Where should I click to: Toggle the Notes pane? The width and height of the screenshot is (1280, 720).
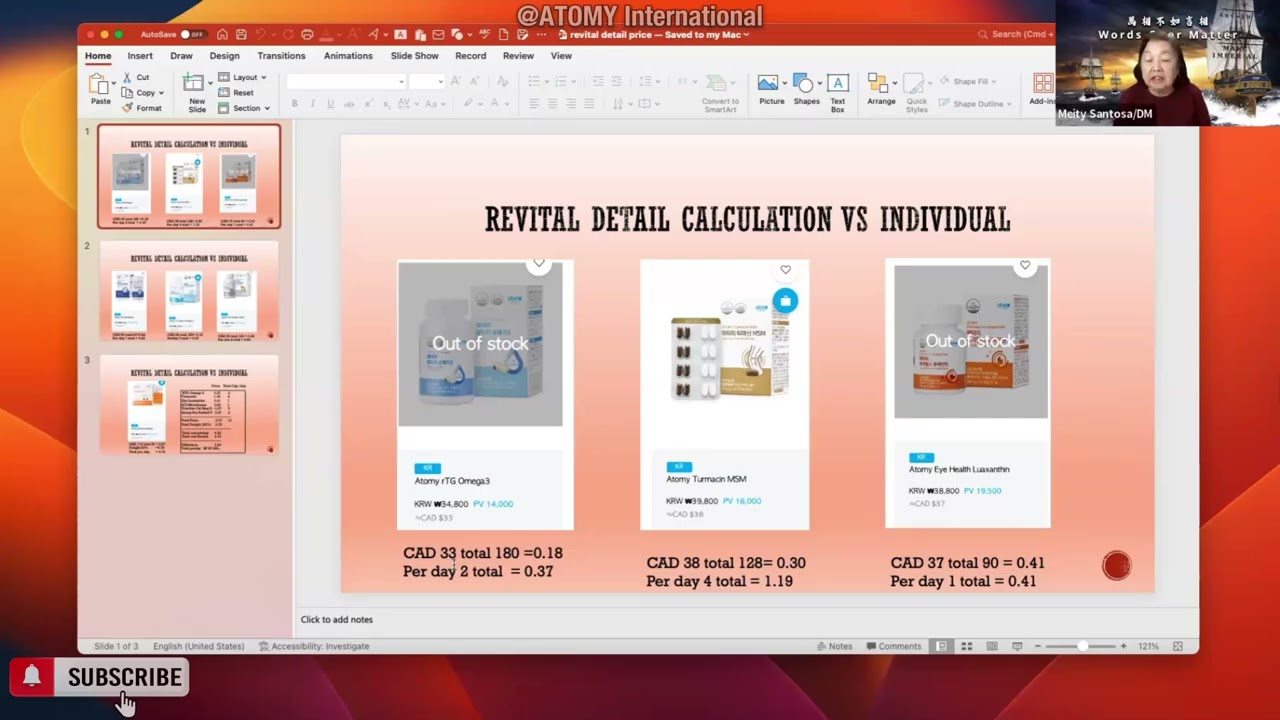[x=834, y=646]
